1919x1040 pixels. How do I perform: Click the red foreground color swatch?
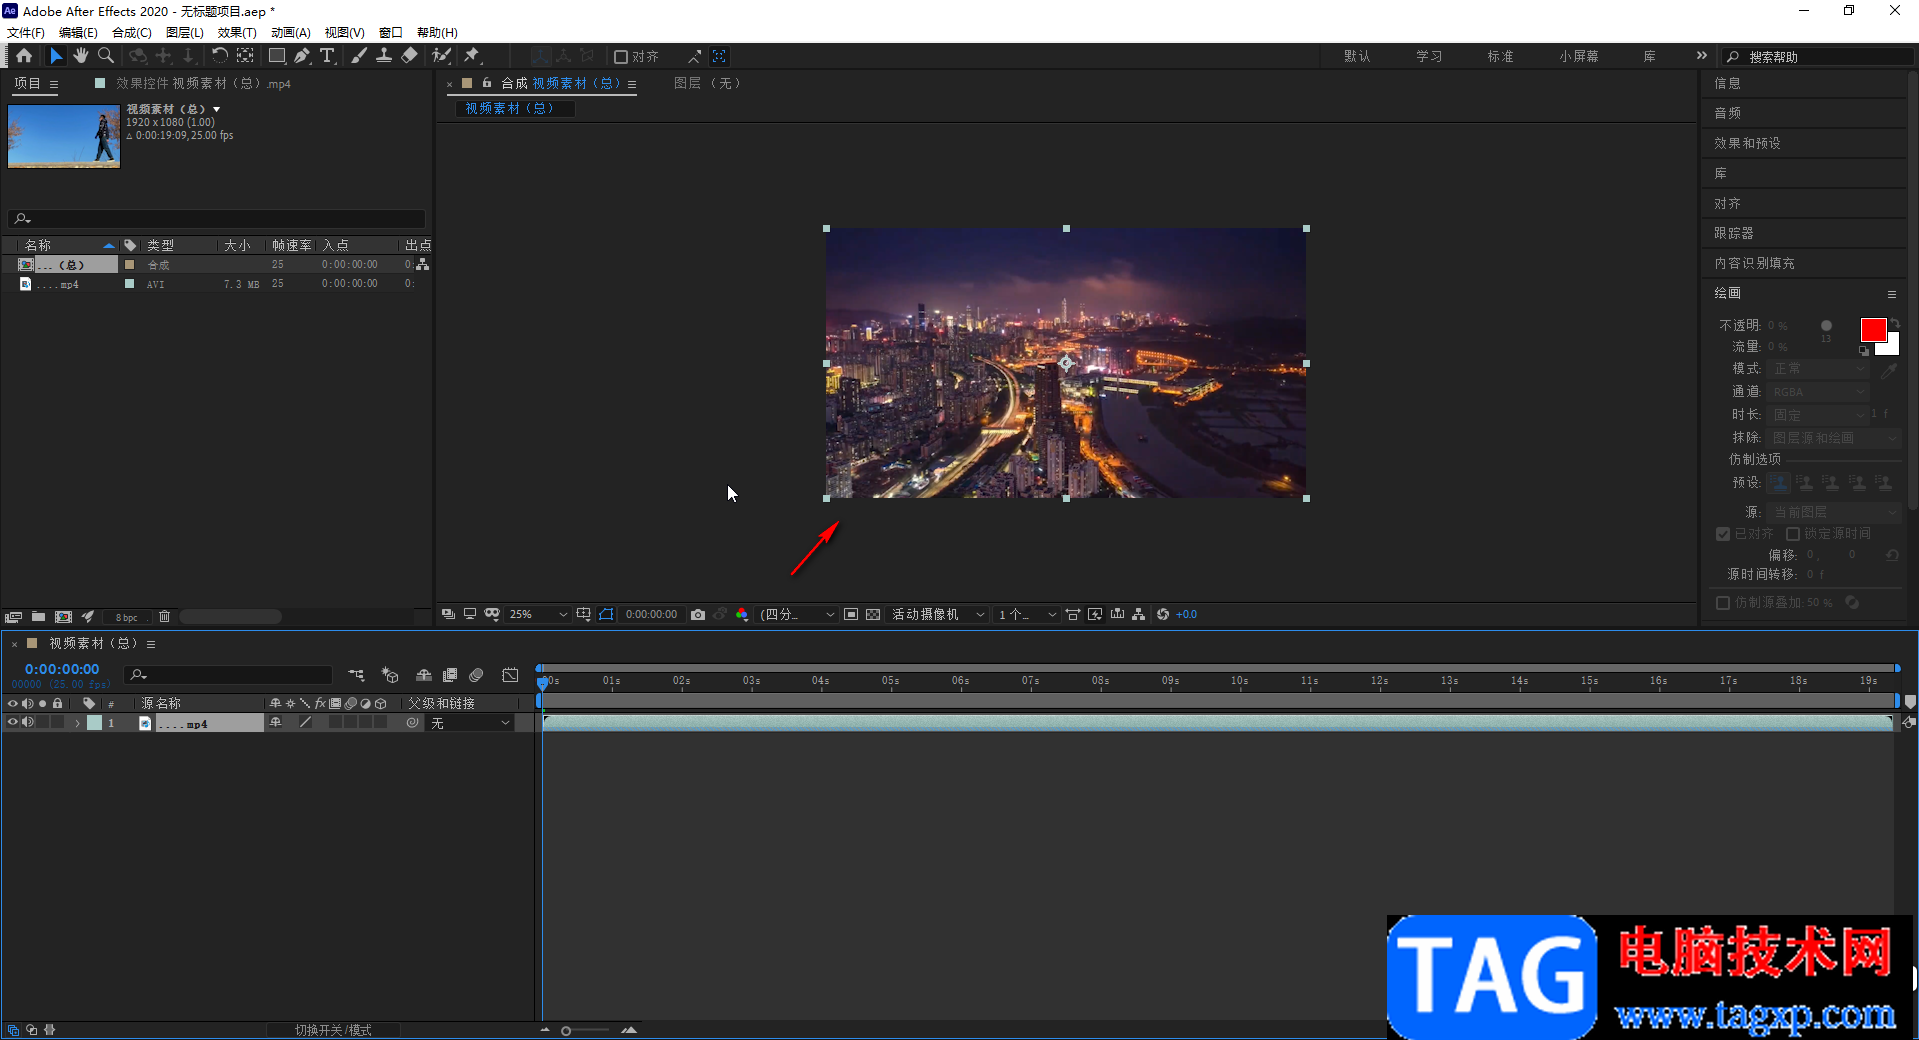click(x=1873, y=330)
